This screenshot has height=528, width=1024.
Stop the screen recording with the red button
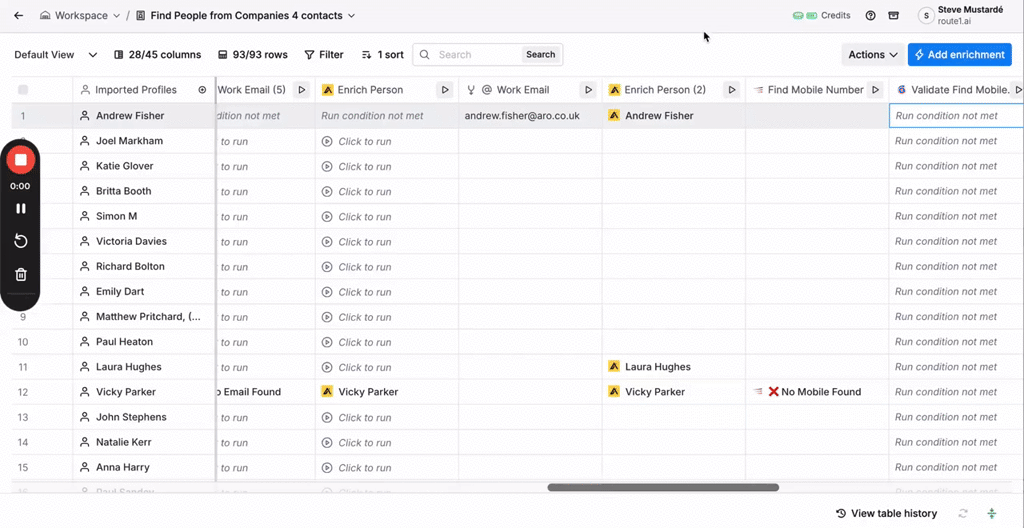(21, 160)
